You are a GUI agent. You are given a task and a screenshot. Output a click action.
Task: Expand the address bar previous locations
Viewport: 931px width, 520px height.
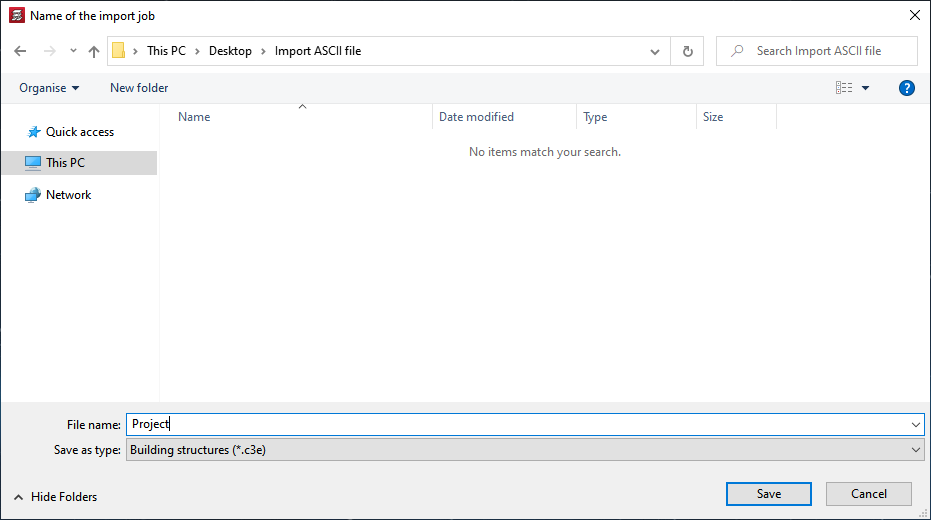[655, 51]
